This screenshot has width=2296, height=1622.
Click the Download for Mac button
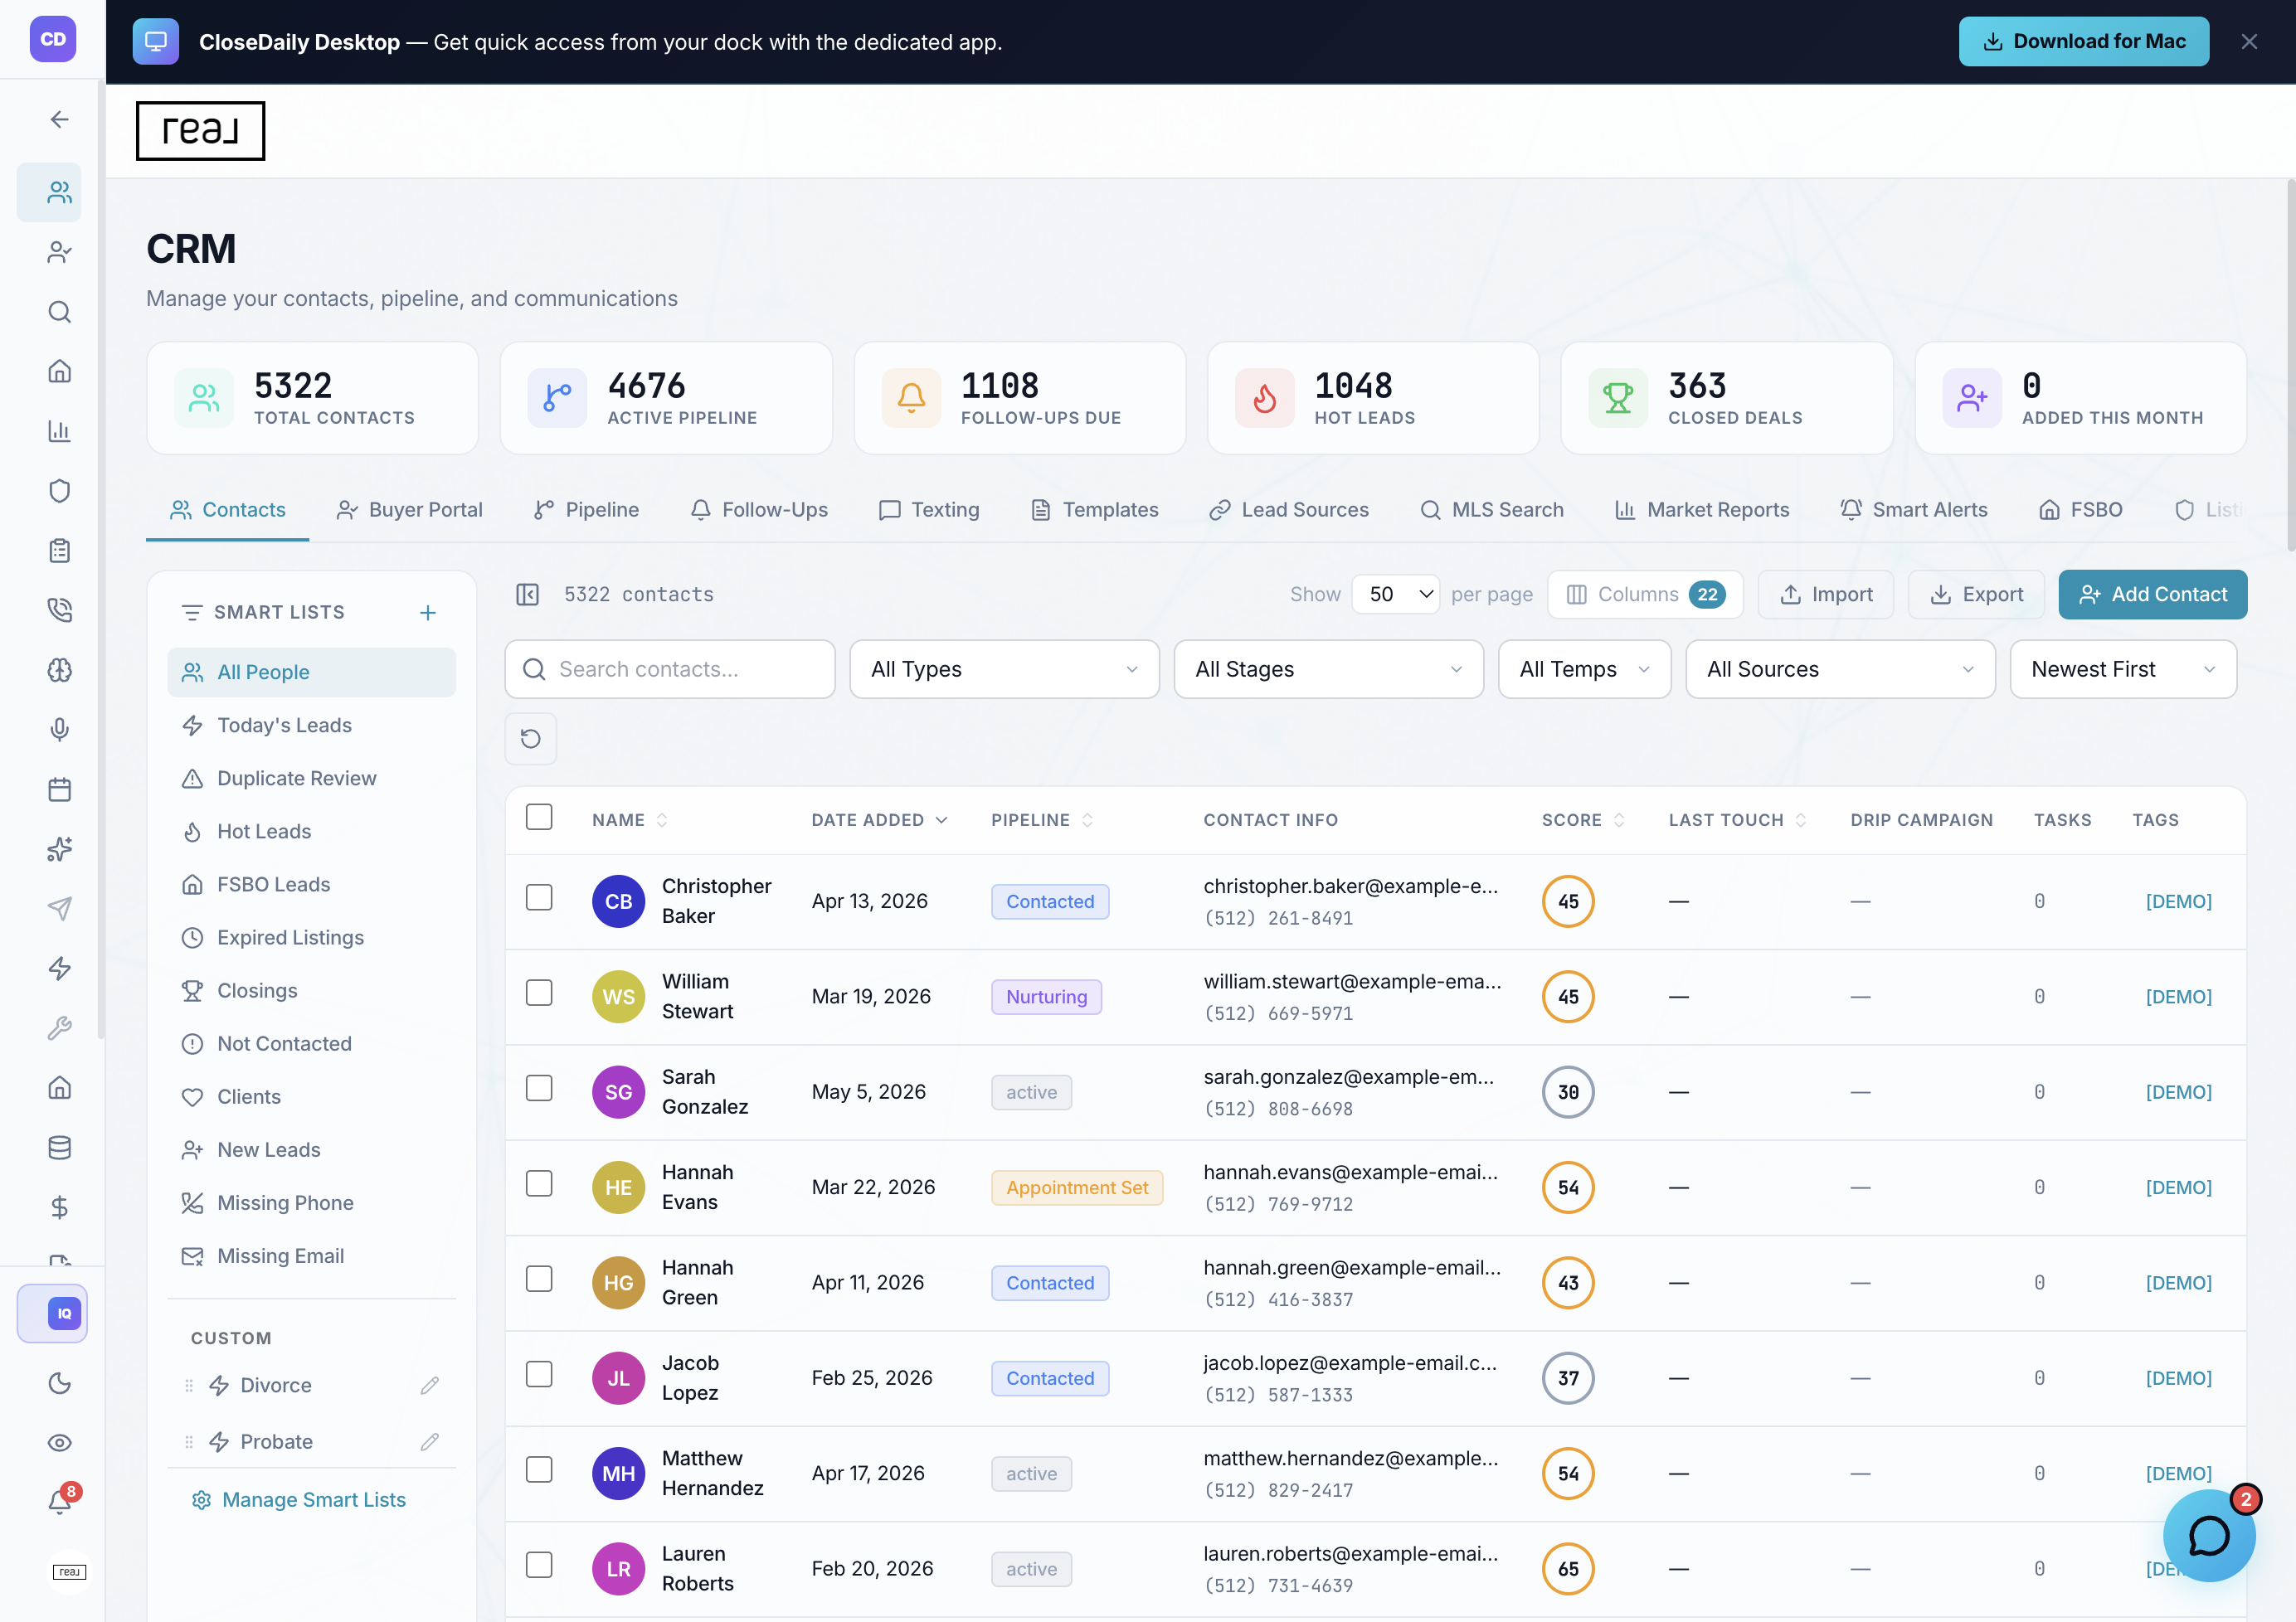coord(2083,42)
